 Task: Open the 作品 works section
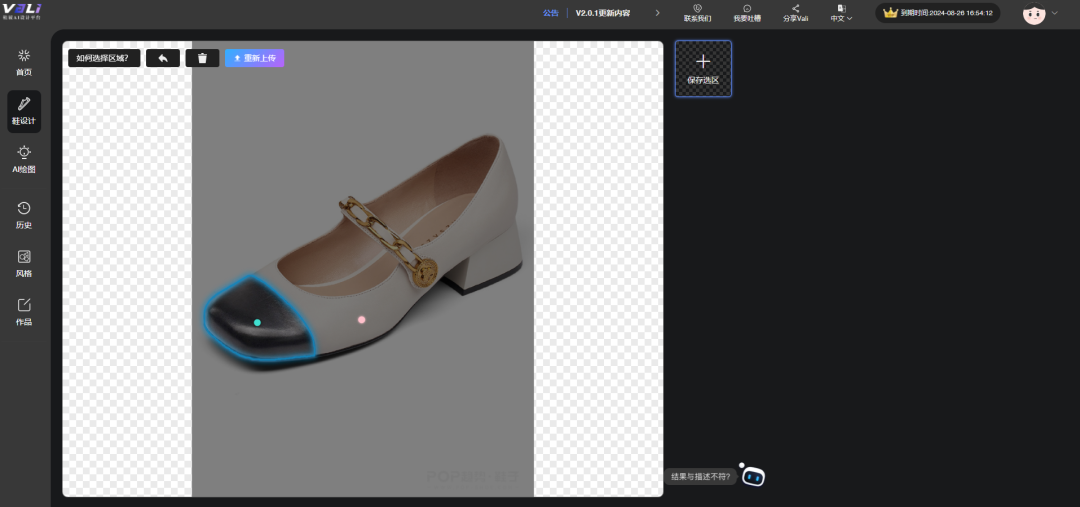[24, 311]
